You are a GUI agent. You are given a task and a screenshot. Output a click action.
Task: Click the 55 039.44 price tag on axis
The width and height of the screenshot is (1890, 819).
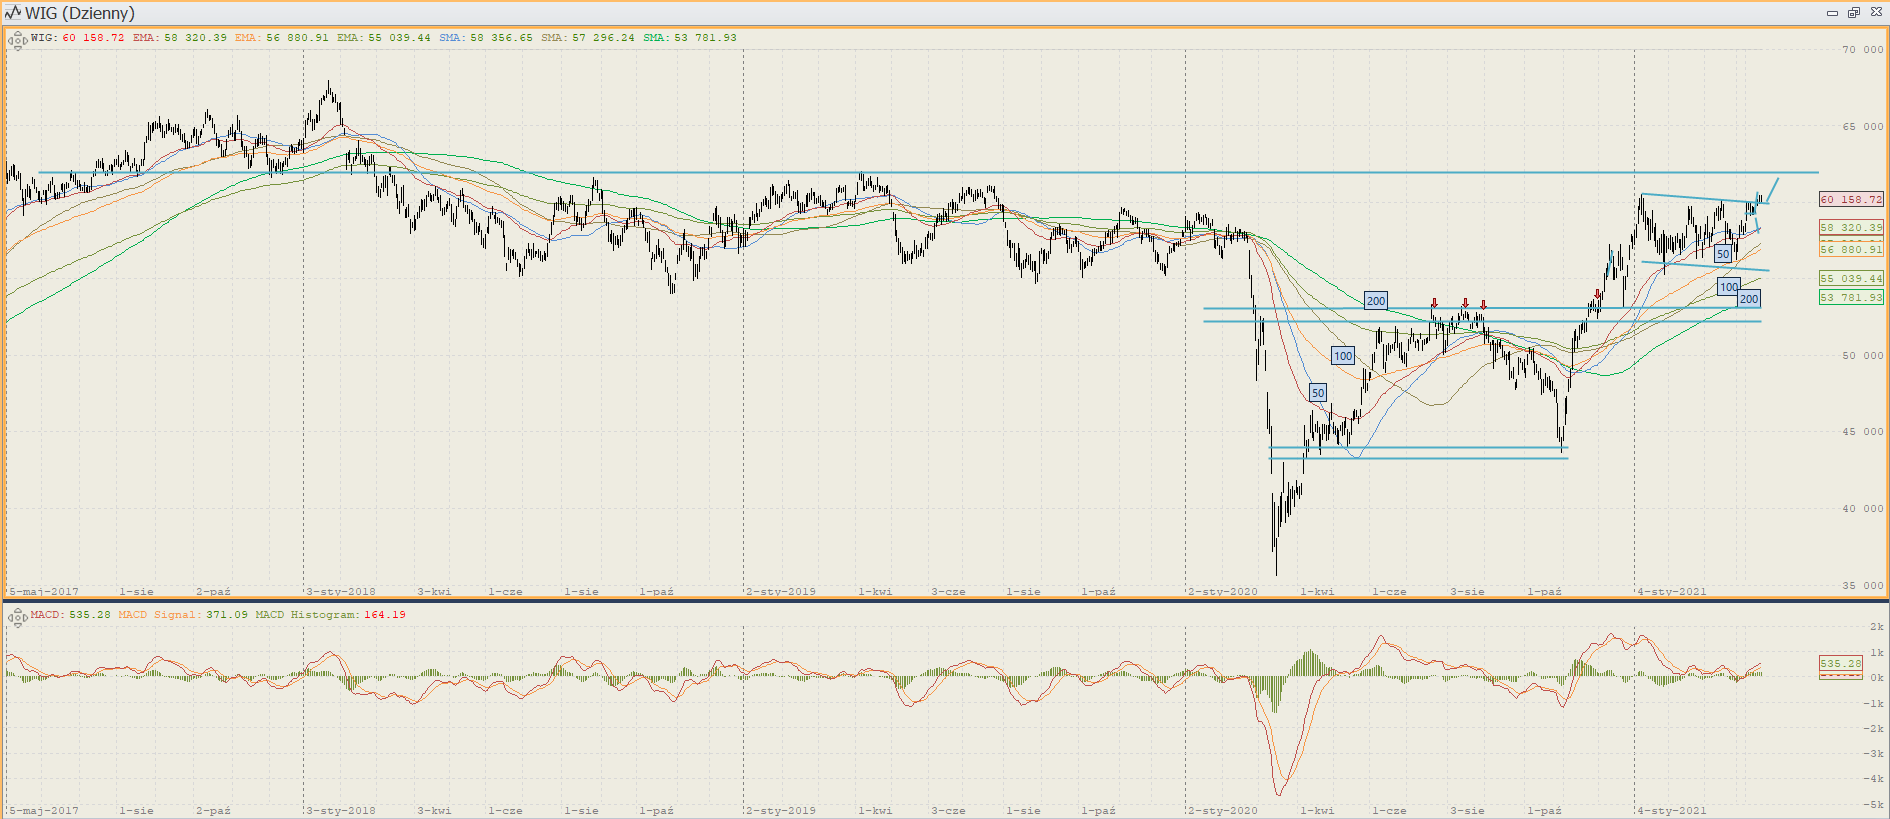pyautogui.click(x=1850, y=279)
